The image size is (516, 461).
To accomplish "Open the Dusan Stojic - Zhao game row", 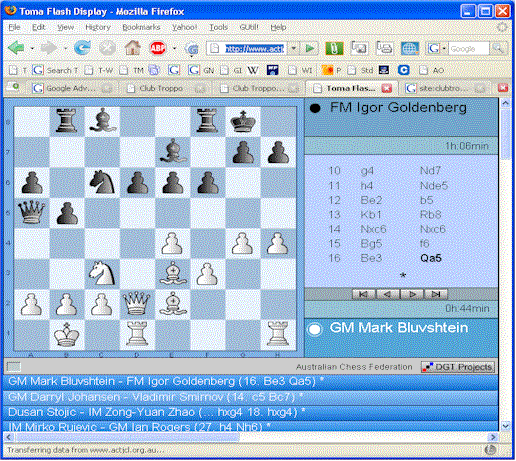I will (251, 412).
